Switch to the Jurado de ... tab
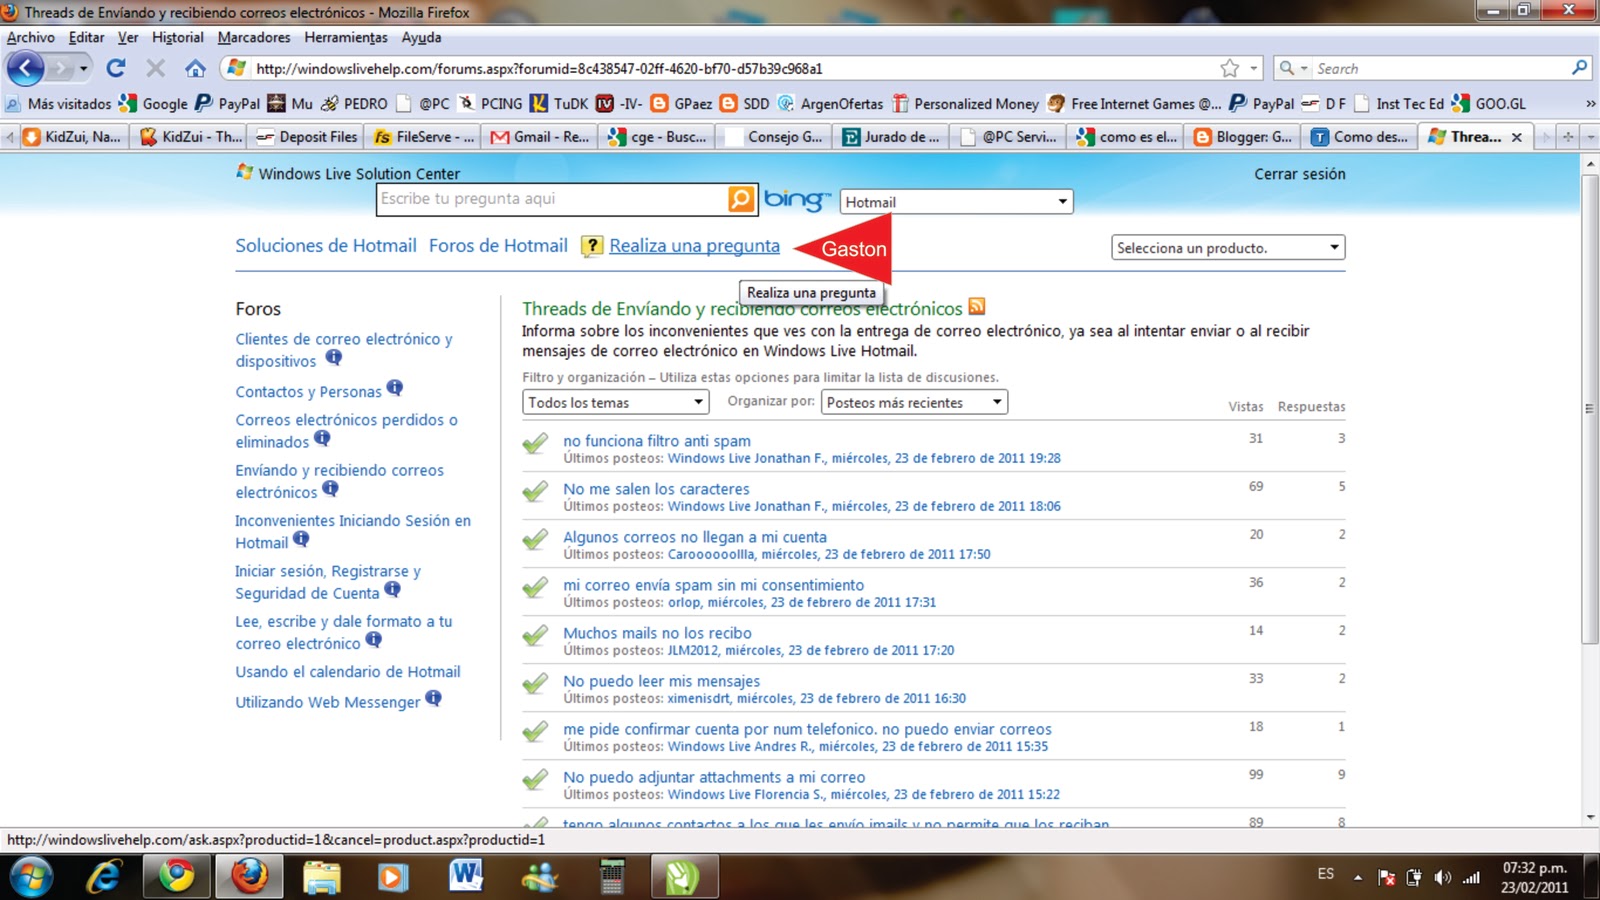 pos(892,137)
